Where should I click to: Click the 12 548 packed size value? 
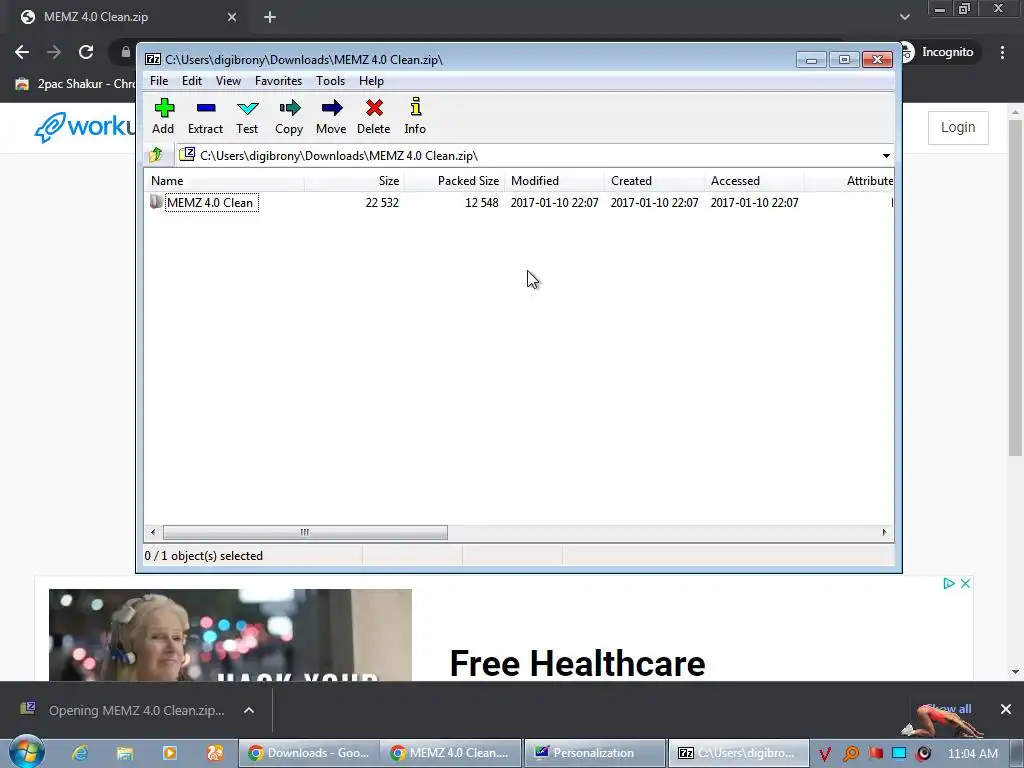point(481,202)
